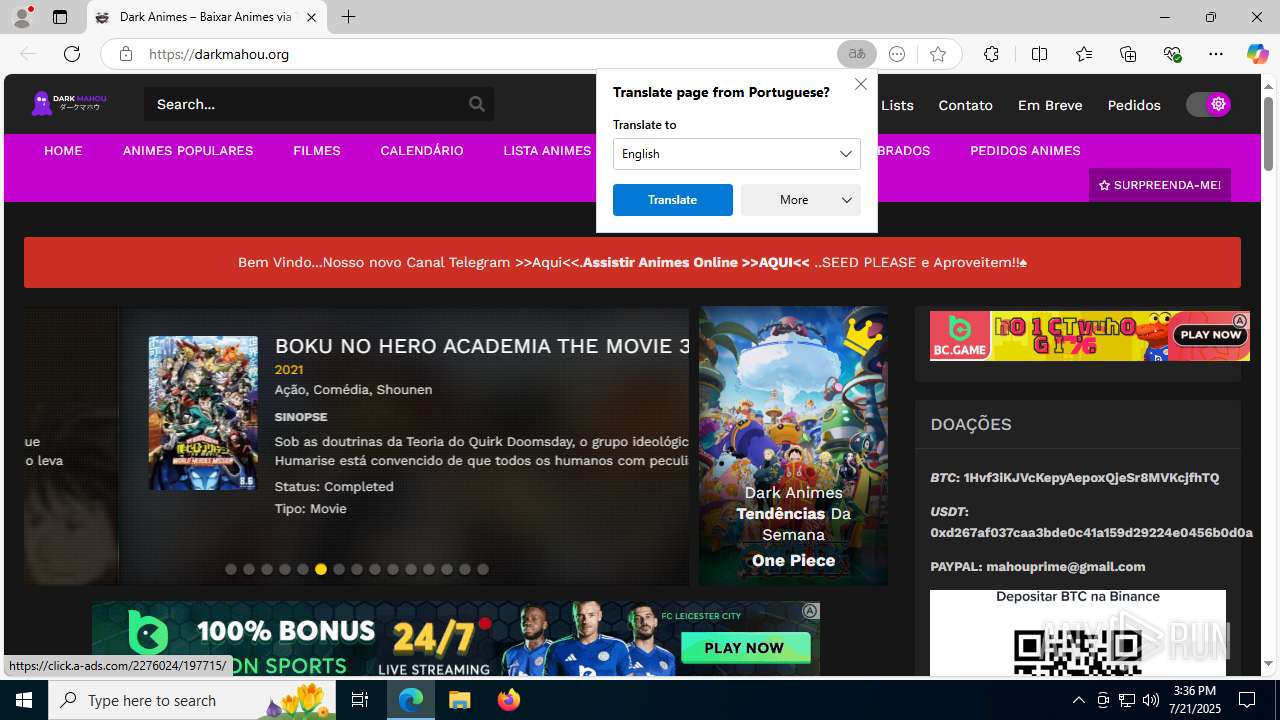The image size is (1280, 720).
Task: Open Browser essentials heart icon
Action: click(x=1172, y=54)
